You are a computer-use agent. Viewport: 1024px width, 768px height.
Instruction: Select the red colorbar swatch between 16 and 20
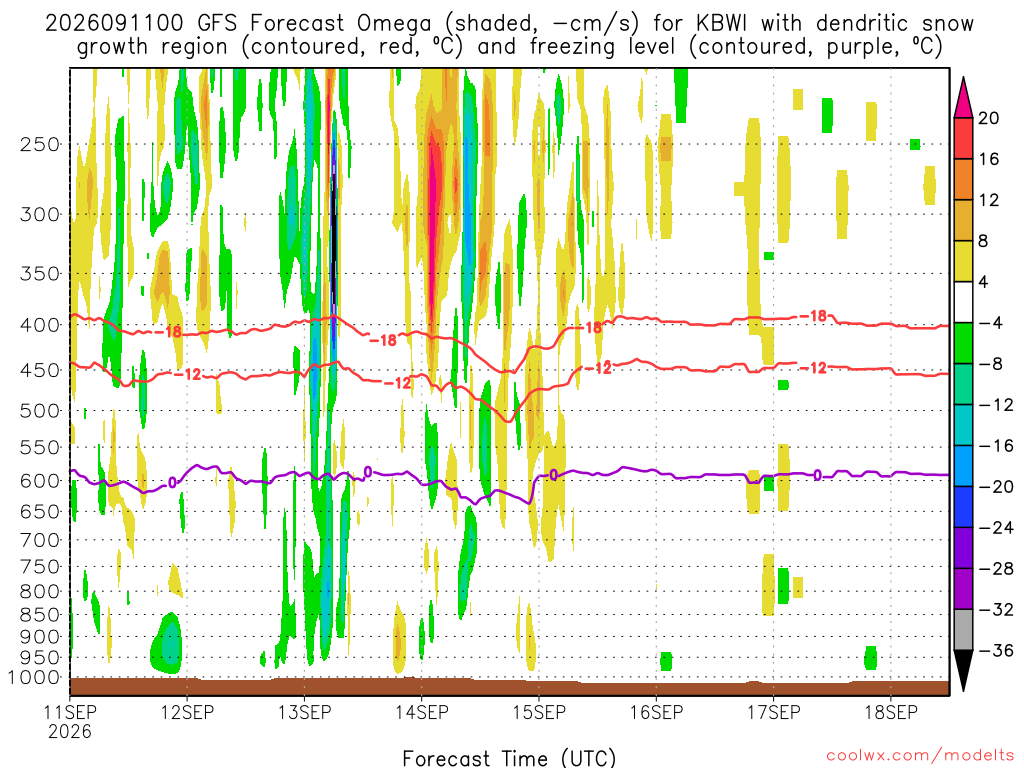tap(963, 138)
